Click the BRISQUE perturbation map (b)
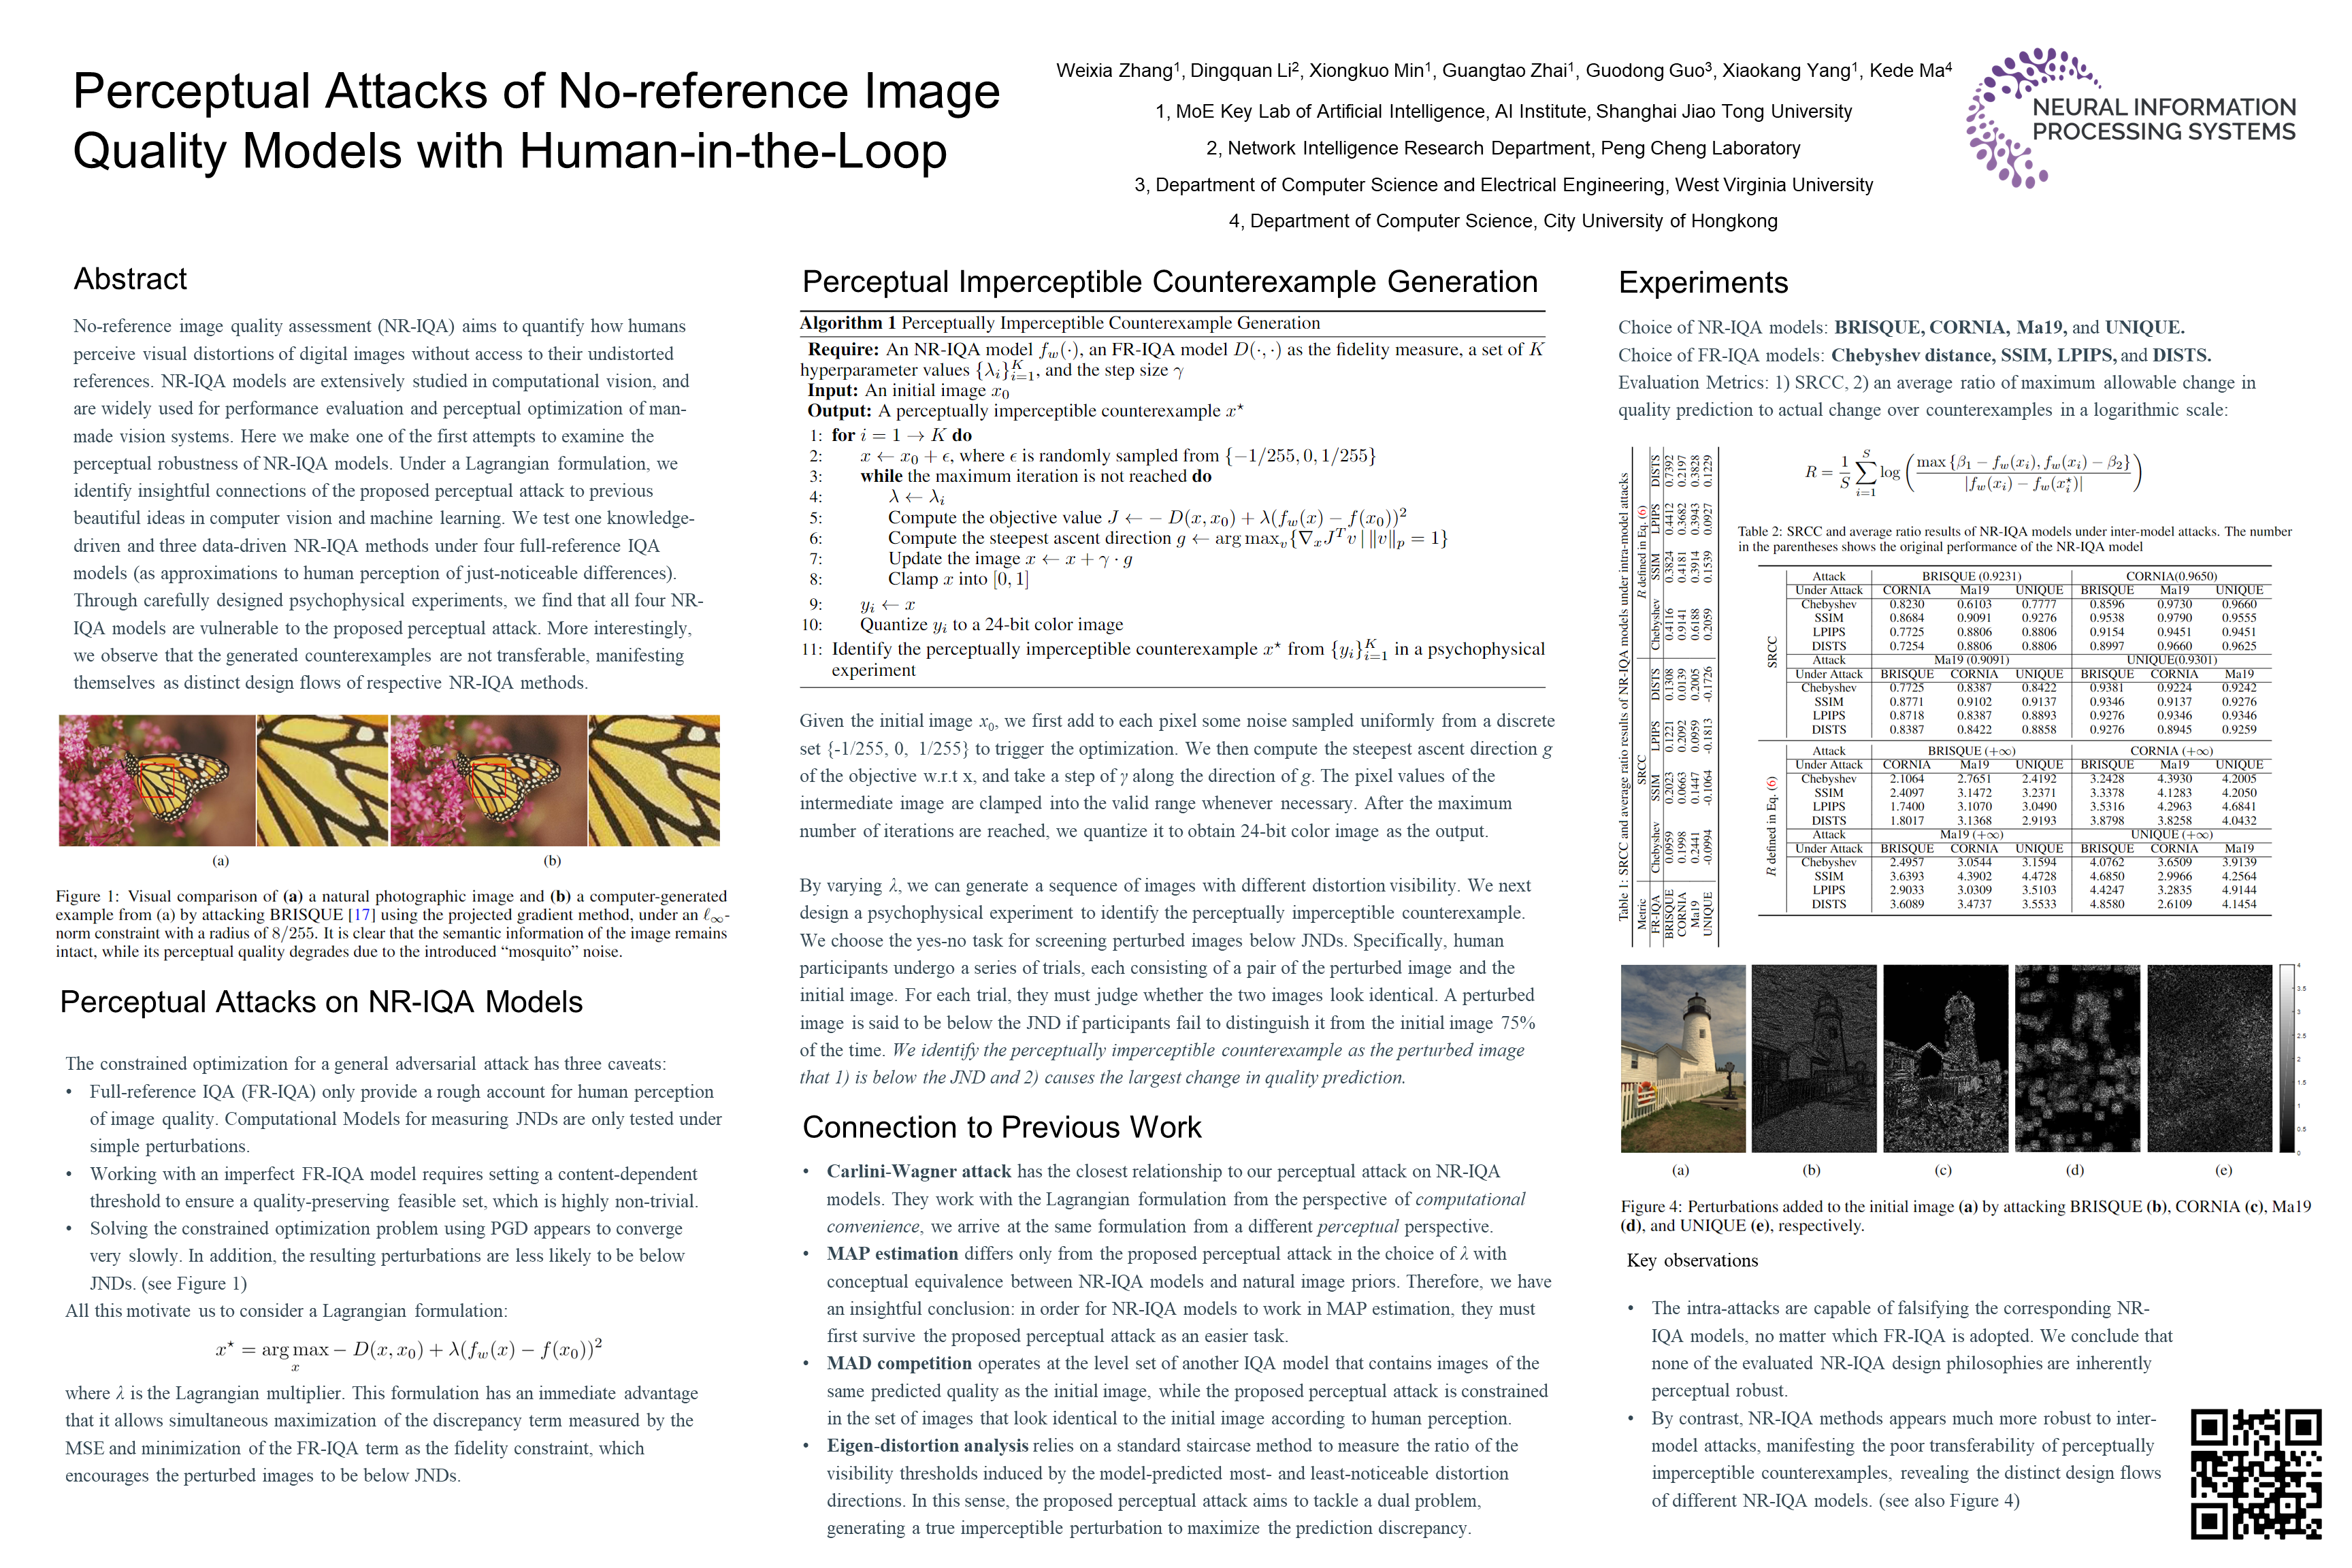Screen dimensions: 2352x1568 tap(1814, 1058)
